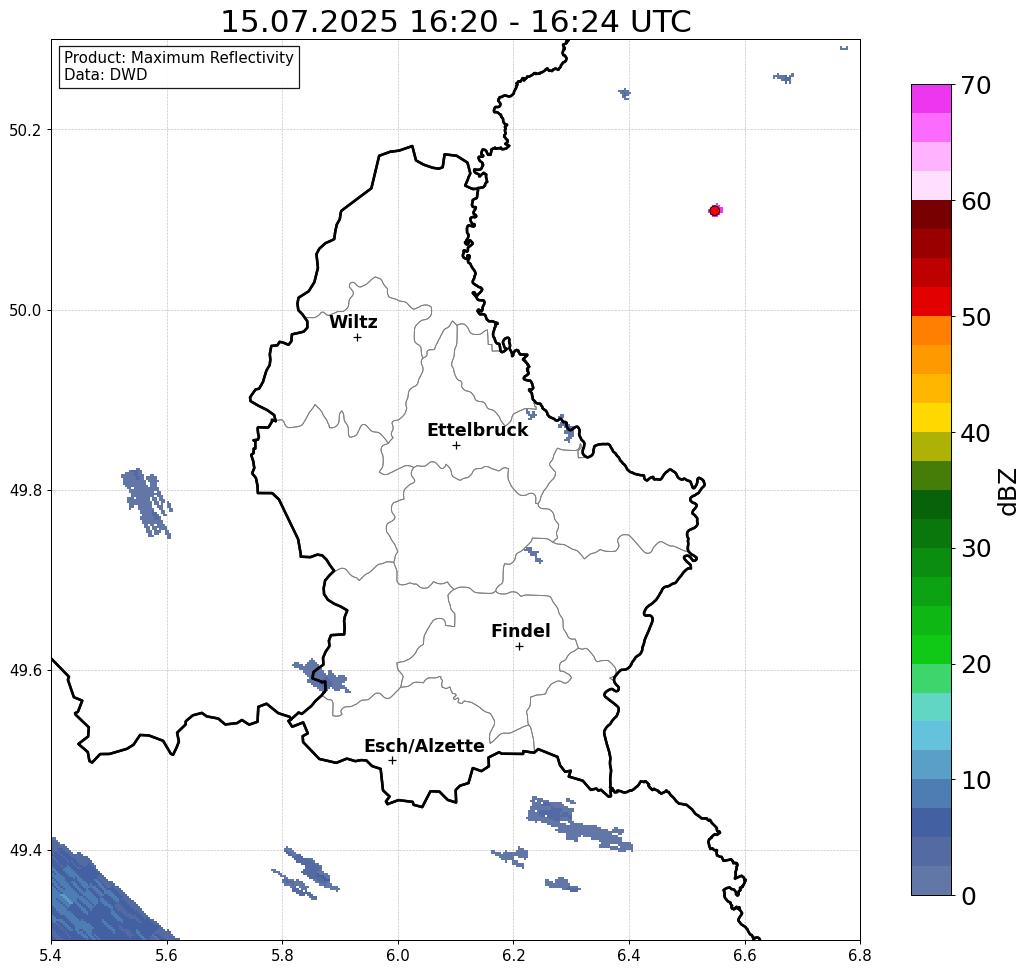1029x973 pixels.
Task: Click the longitude tick label 6.8
Action: [860, 955]
